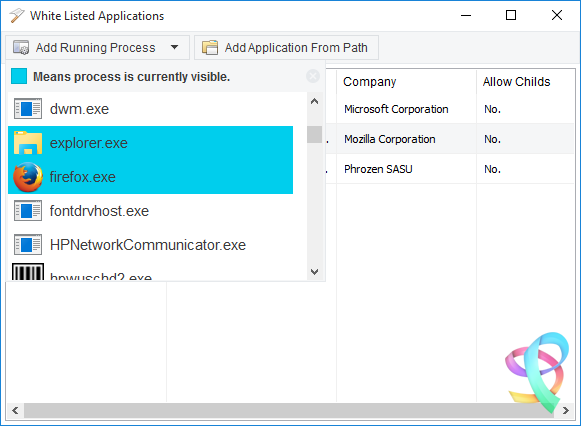Click the hpwuschd2.exe barcode icon
This screenshot has height=426, width=581.
pos(28,272)
